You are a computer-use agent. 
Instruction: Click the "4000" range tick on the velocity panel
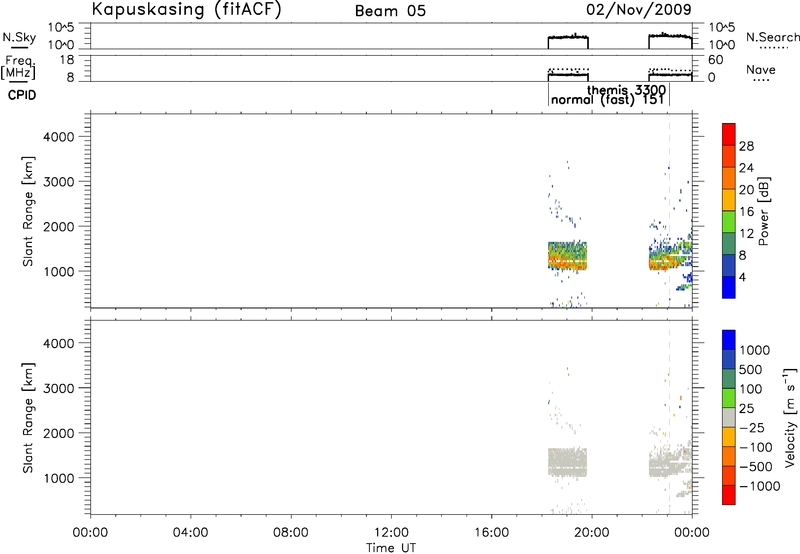tap(59, 343)
